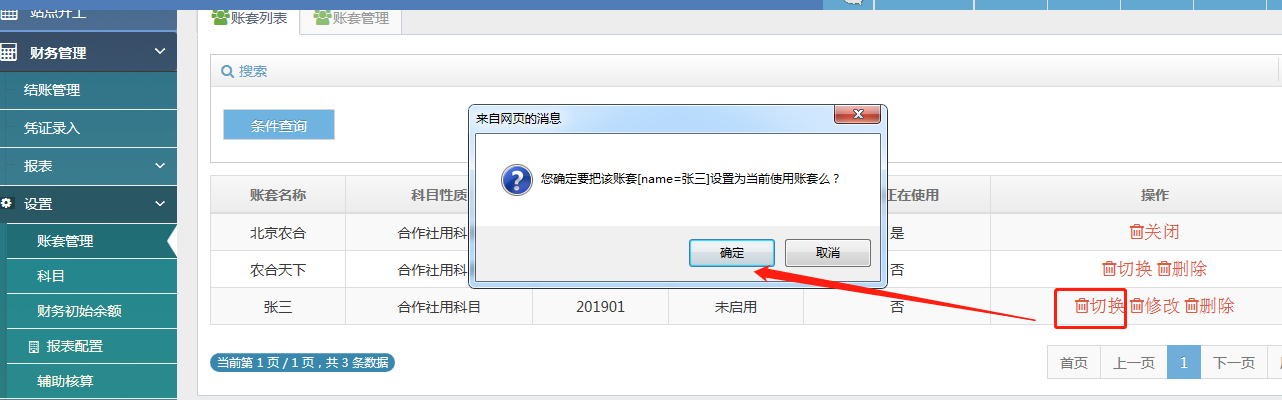This screenshot has width=1282, height=400.
Task: Click the blue question mark icon
Action: point(515,179)
